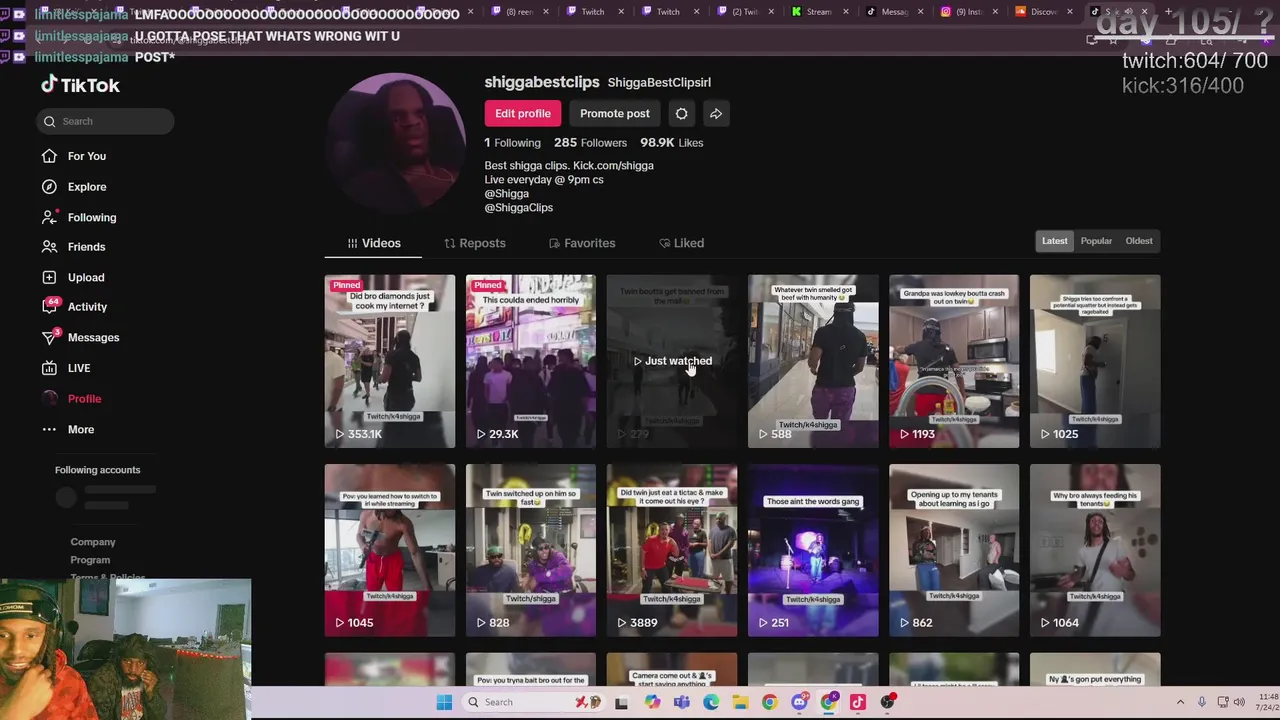Click the profile avatar picture
Viewport: 1280px width, 720px height.
point(395,143)
